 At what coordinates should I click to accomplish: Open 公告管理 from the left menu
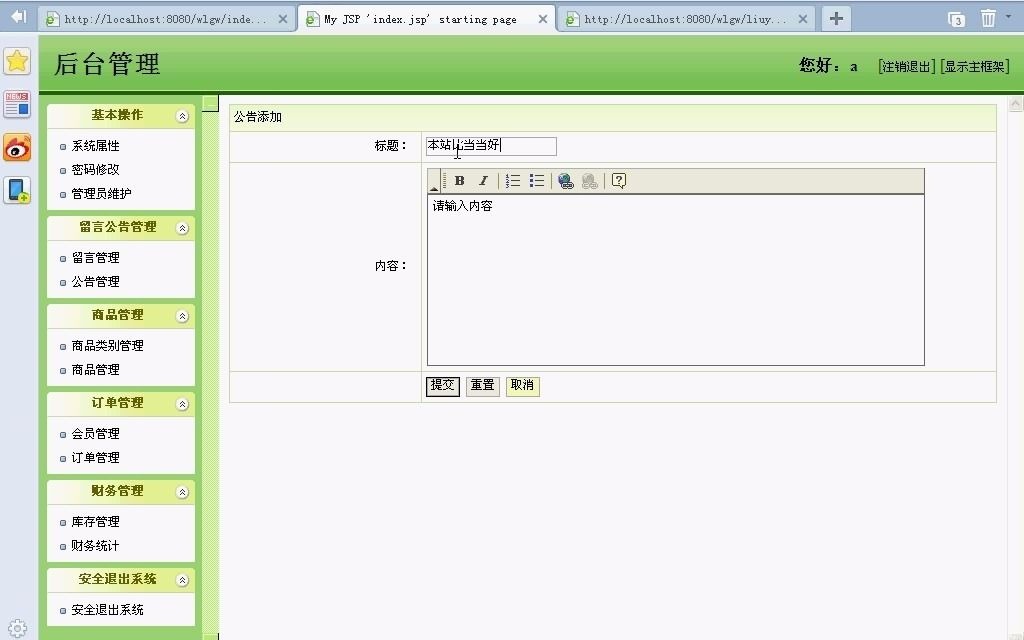[96, 281]
